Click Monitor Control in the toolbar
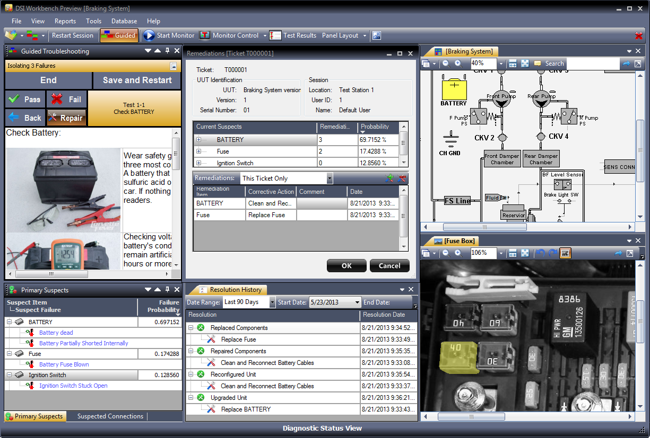The height and width of the screenshot is (438, 650). (231, 35)
